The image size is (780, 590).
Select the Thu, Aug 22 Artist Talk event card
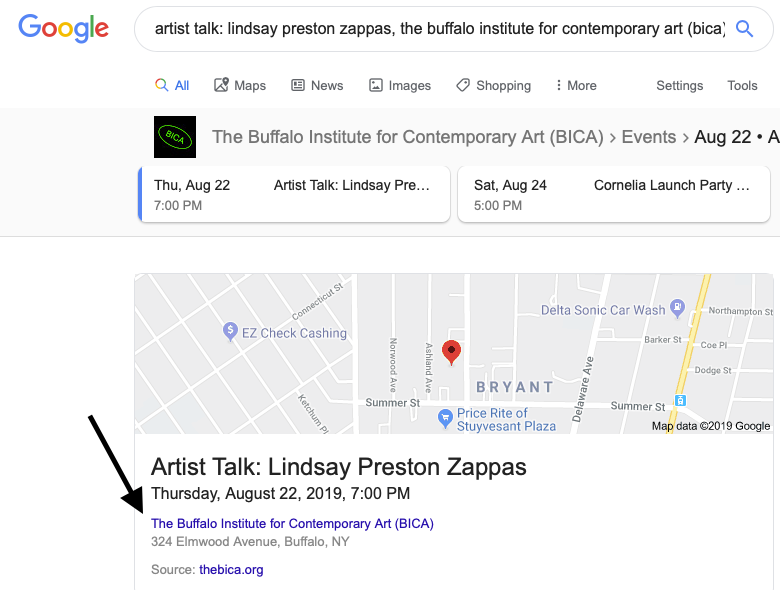point(294,195)
